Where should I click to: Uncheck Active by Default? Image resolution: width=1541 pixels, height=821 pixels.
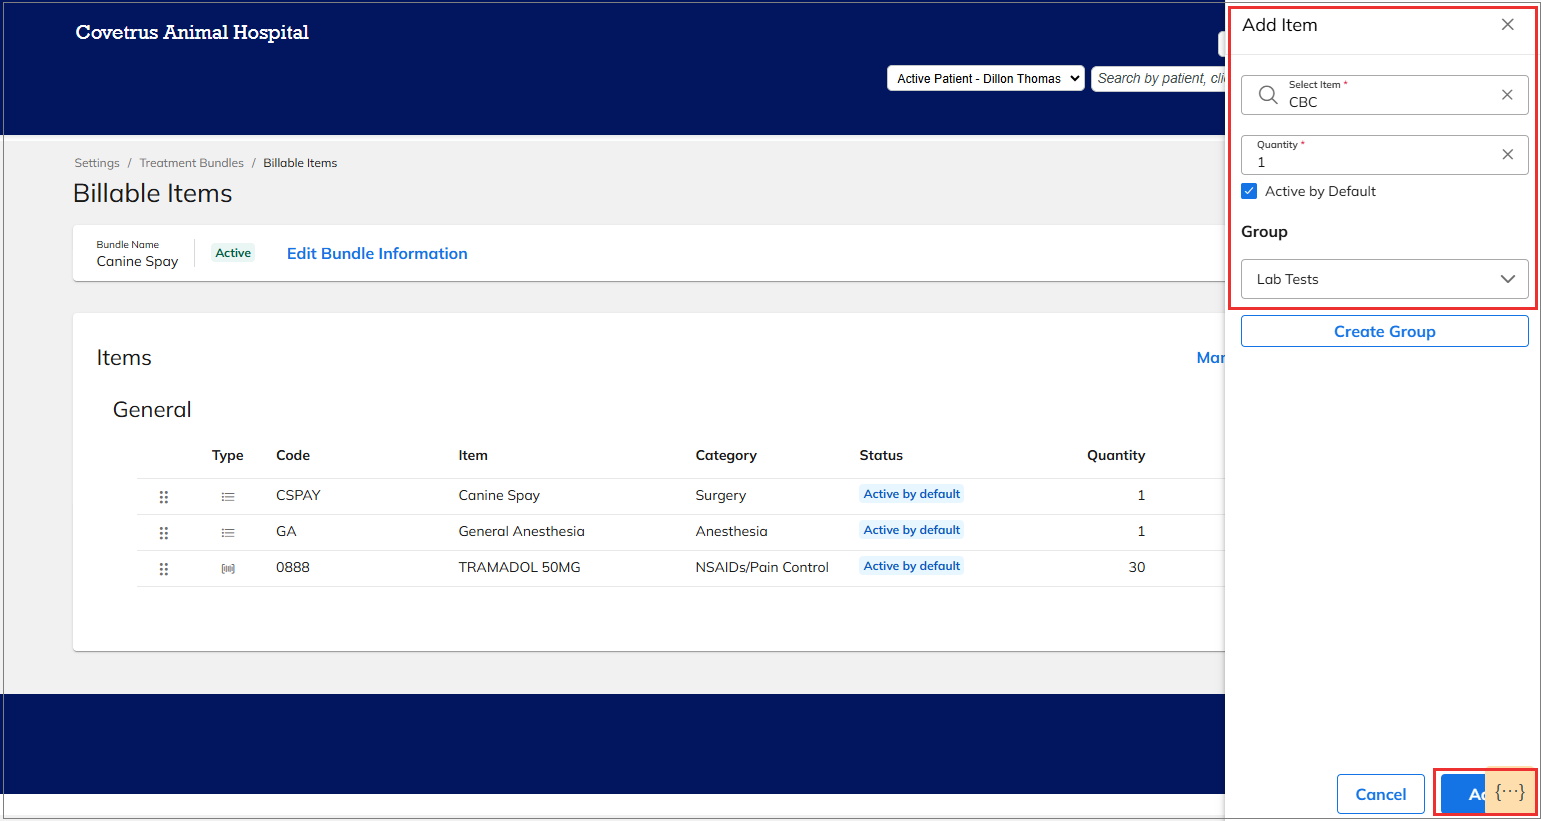pos(1249,191)
